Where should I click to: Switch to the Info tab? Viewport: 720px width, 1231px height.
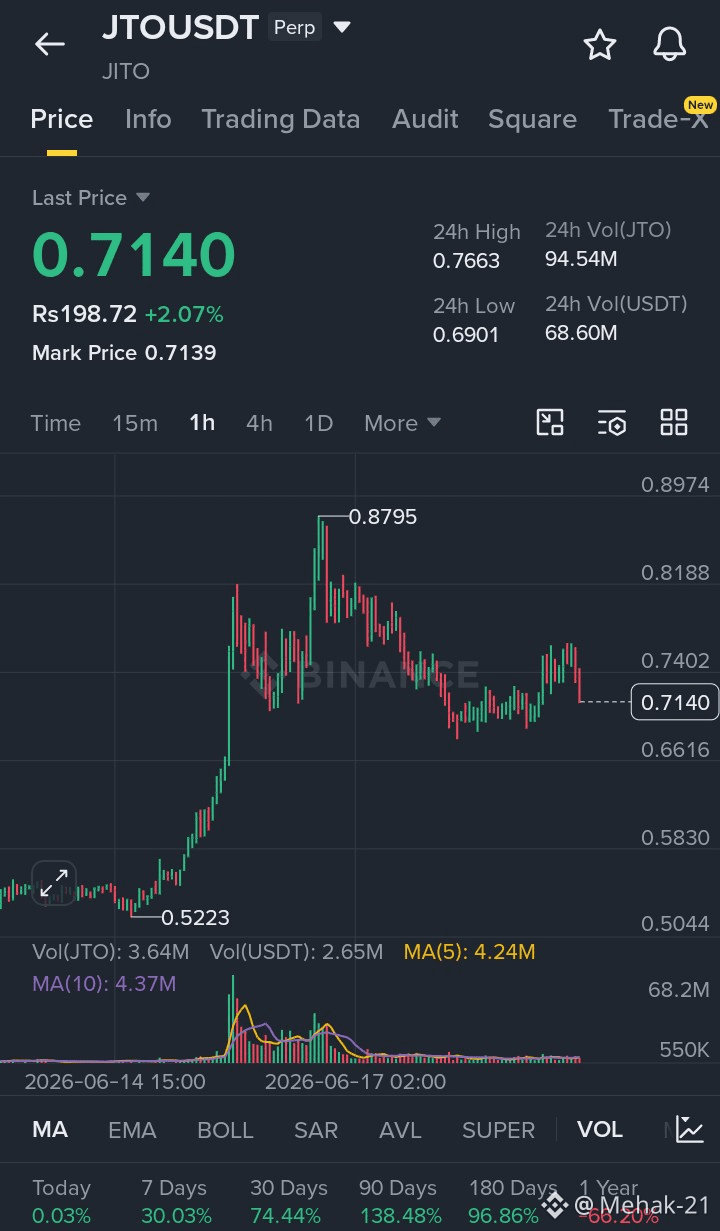(x=148, y=119)
